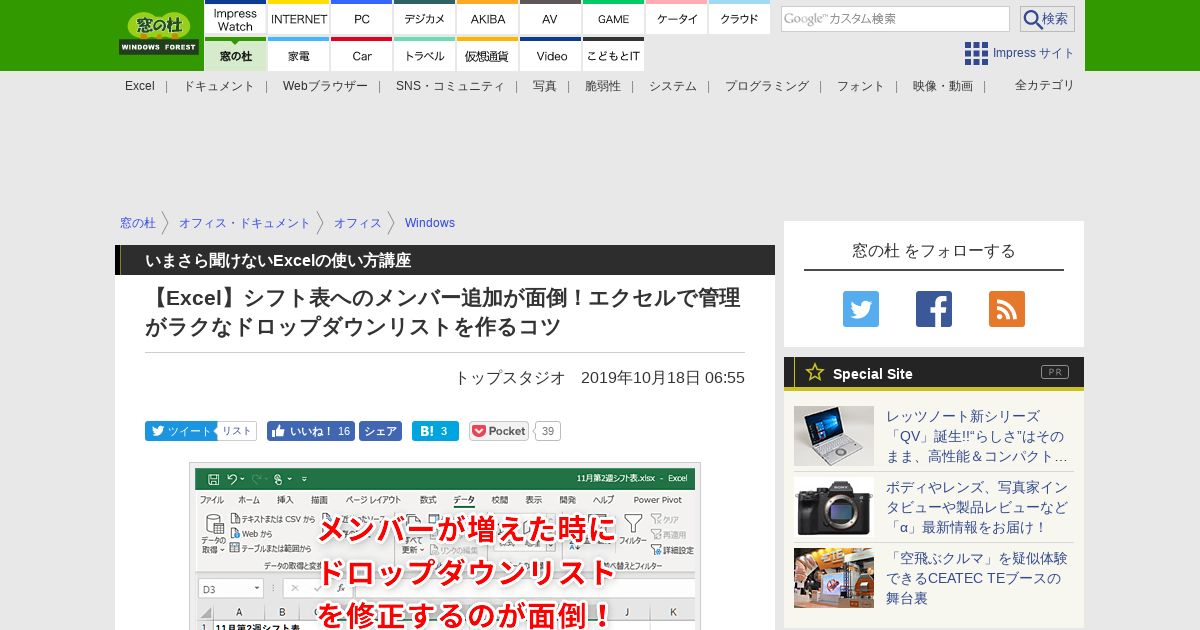Open the レッツノート新シリーズ QV article link
1200x630 pixels.
[977, 436]
